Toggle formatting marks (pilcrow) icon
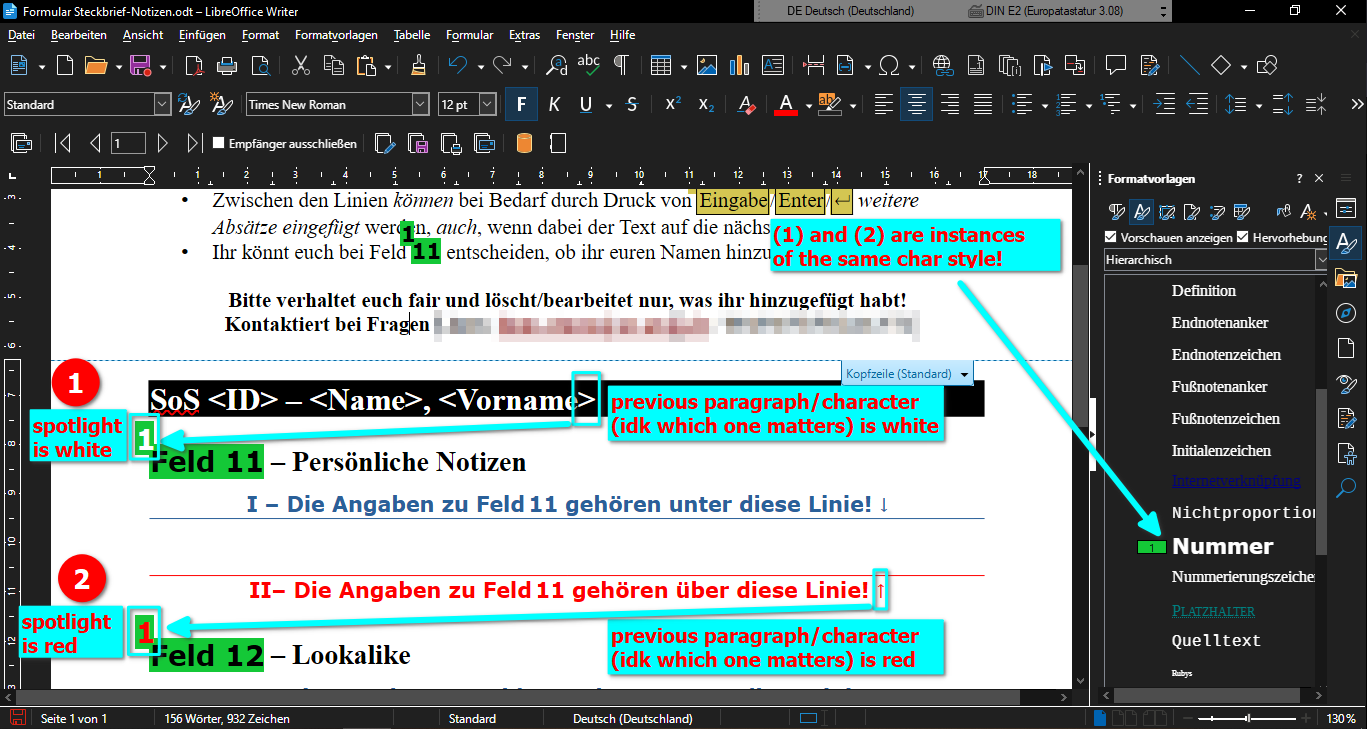The image size is (1367, 729). pos(621,66)
